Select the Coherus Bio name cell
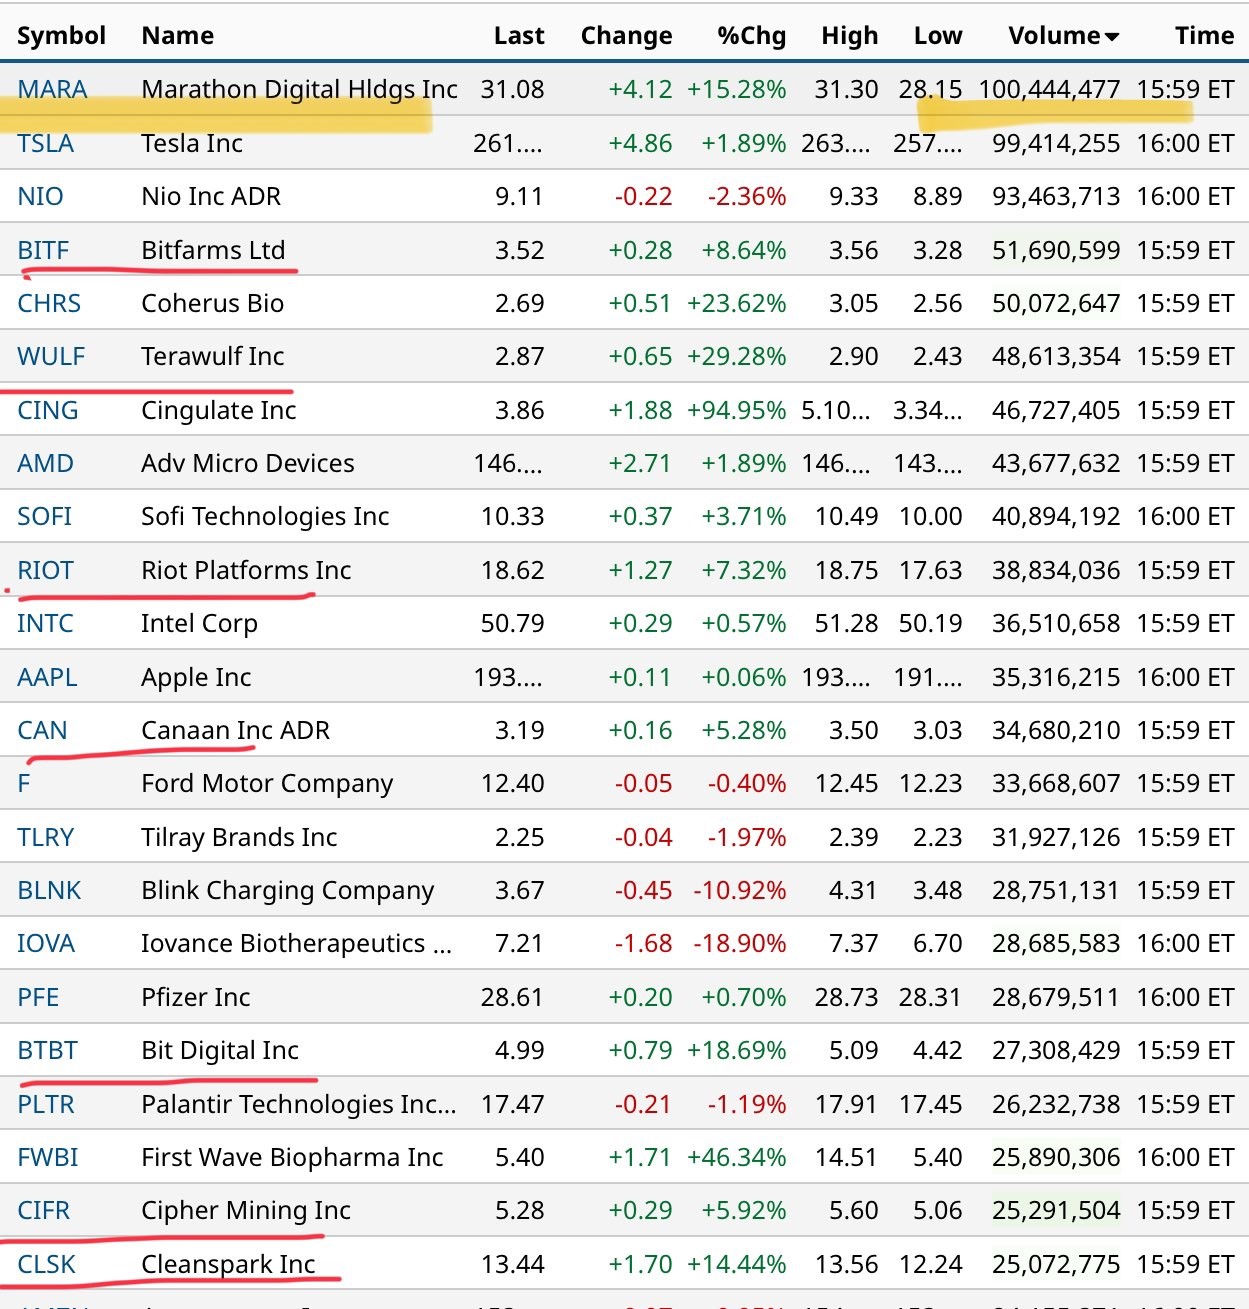The image size is (1249, 1309). click(213, 303)
